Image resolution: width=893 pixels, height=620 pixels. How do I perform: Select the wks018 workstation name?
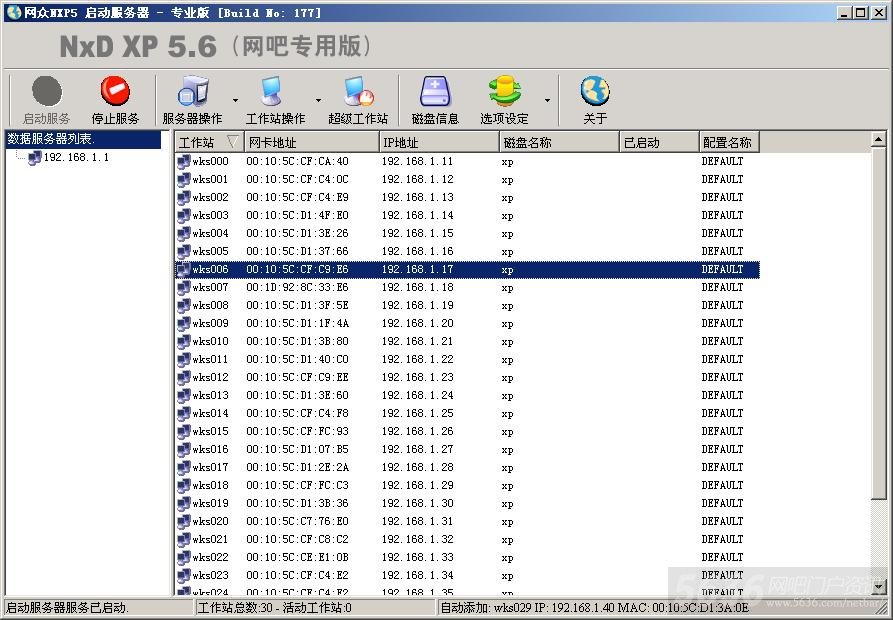pyautogui.click(x=210, y=486)
